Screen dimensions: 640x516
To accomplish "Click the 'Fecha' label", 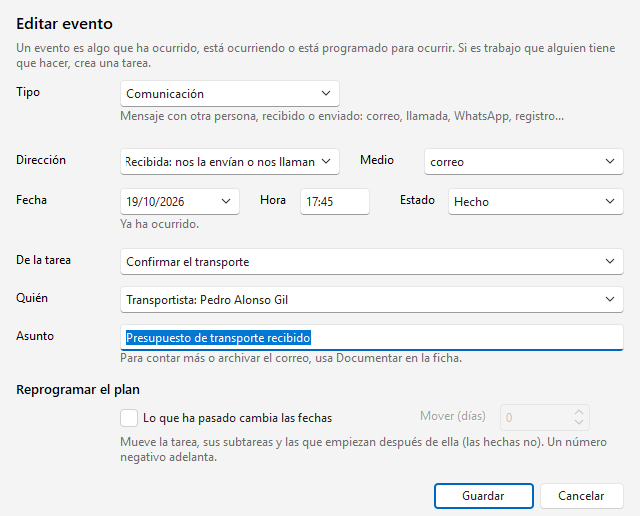I will (x=31, y=200).
